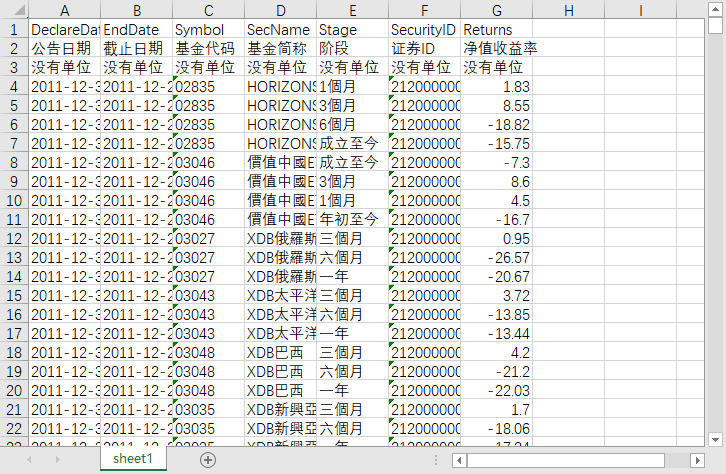Select the Returns value -26.57

(x=496, y=257)
